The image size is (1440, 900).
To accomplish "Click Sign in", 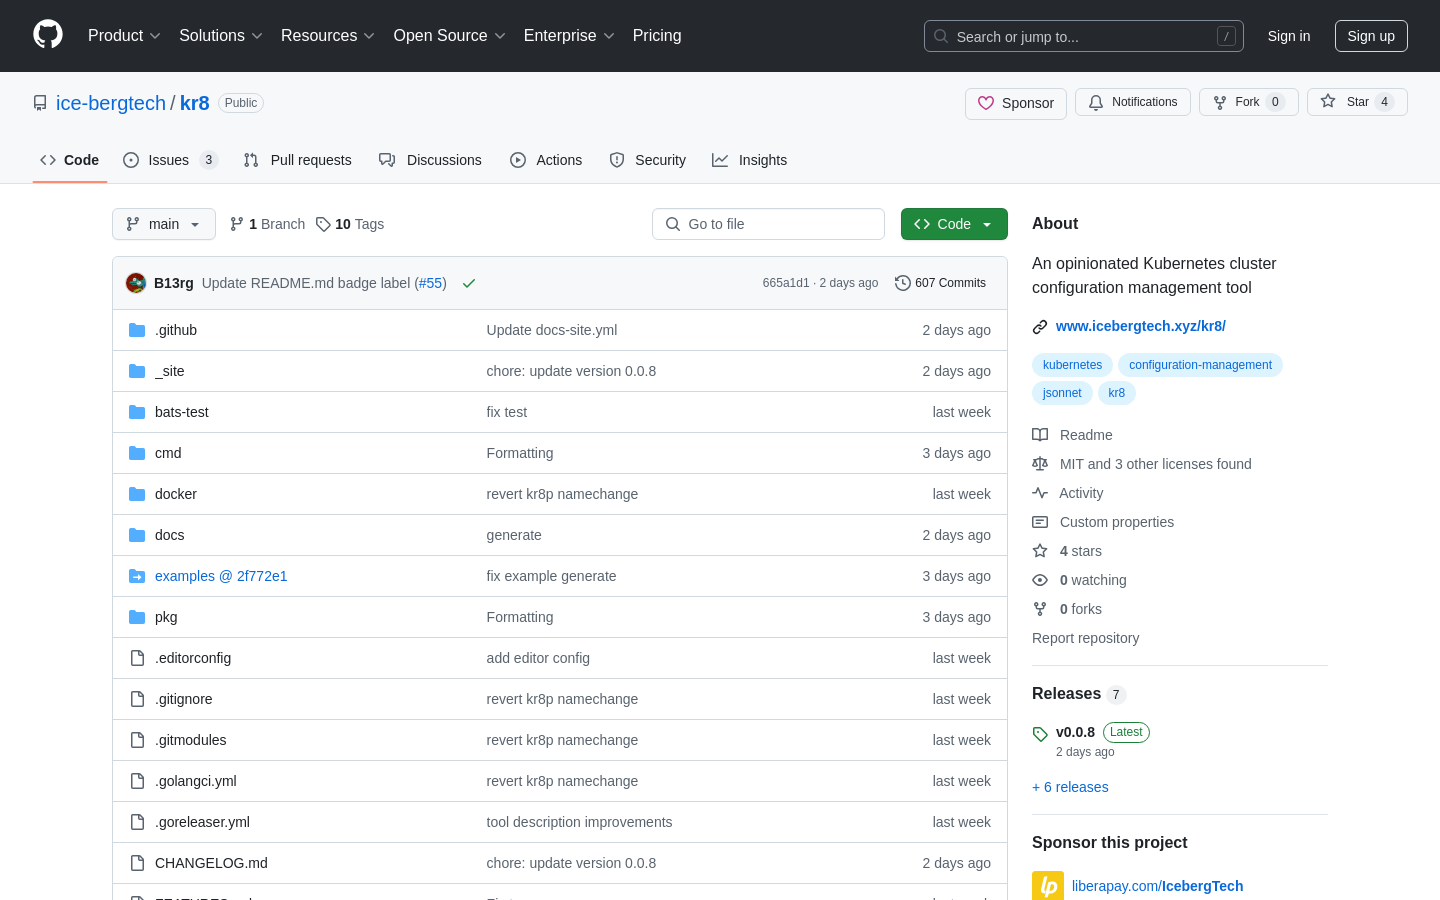I will 1289,36.
